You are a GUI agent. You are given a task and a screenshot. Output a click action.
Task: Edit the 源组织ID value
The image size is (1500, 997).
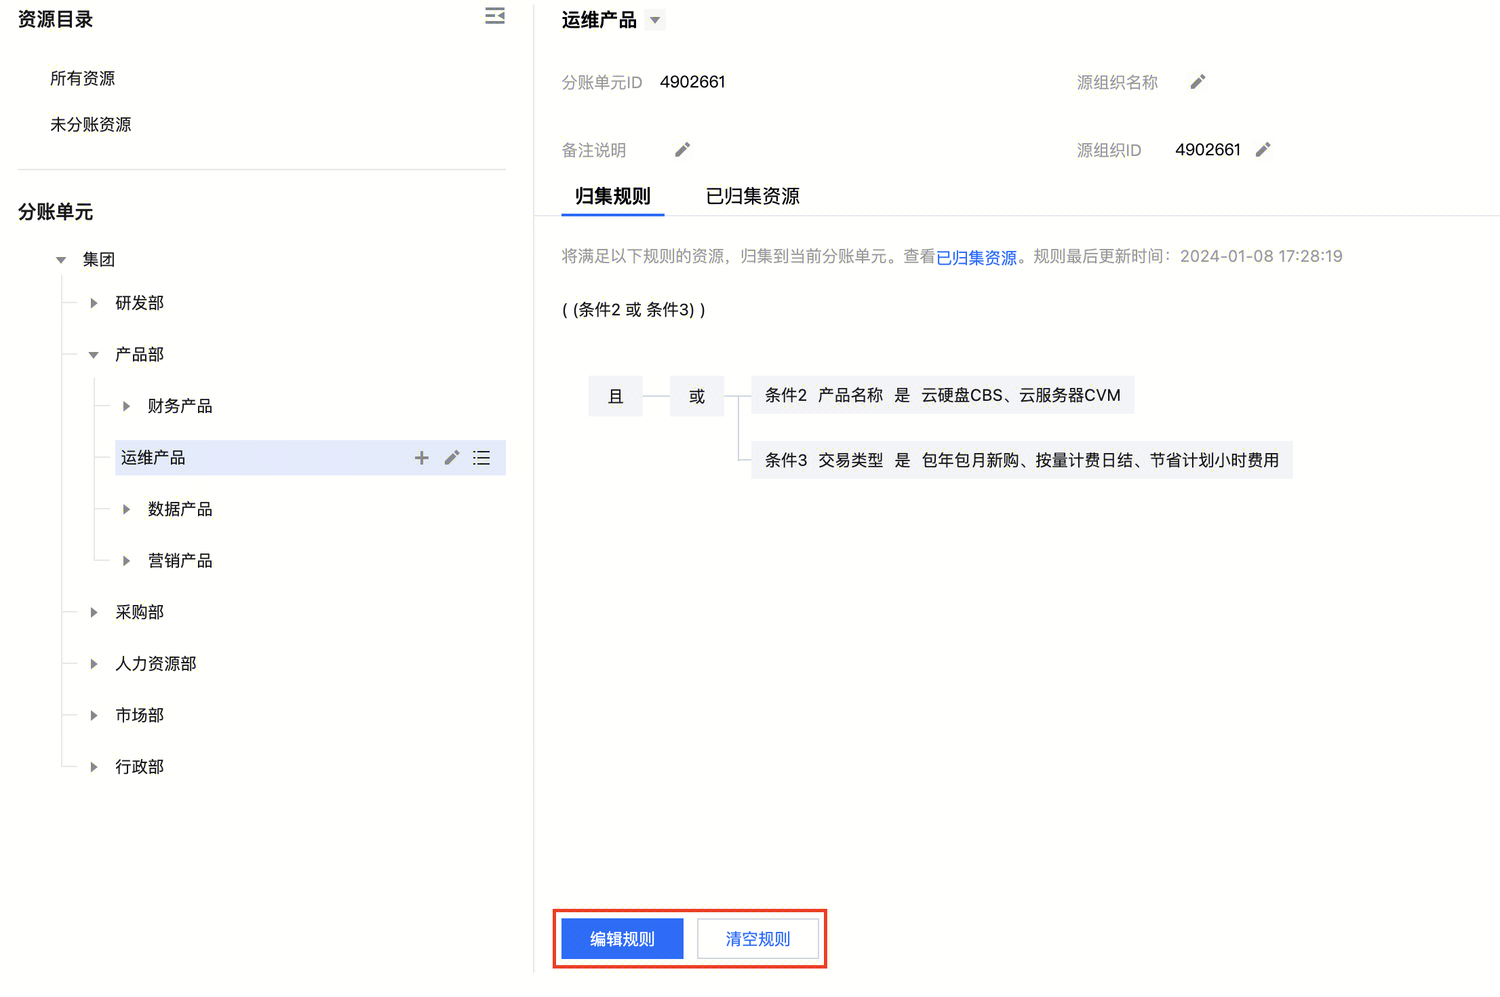click(x=1263, y=150)
